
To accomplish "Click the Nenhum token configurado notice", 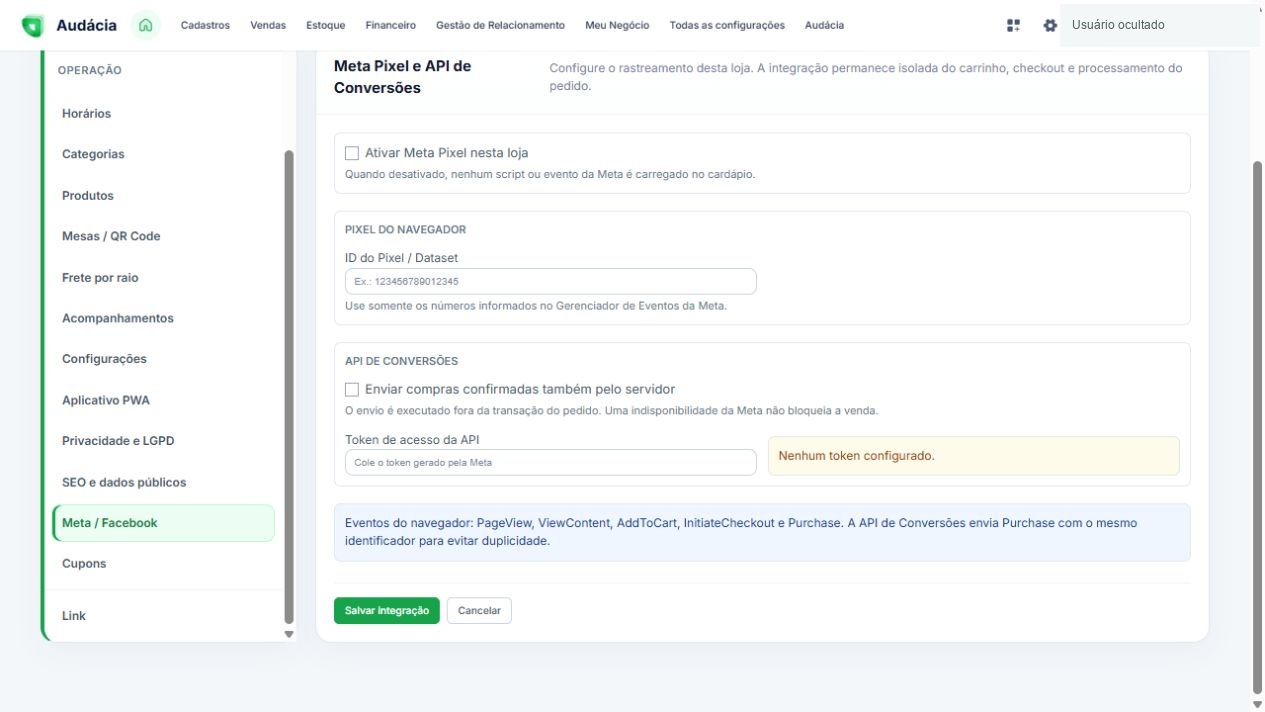I will coord(973,456).
